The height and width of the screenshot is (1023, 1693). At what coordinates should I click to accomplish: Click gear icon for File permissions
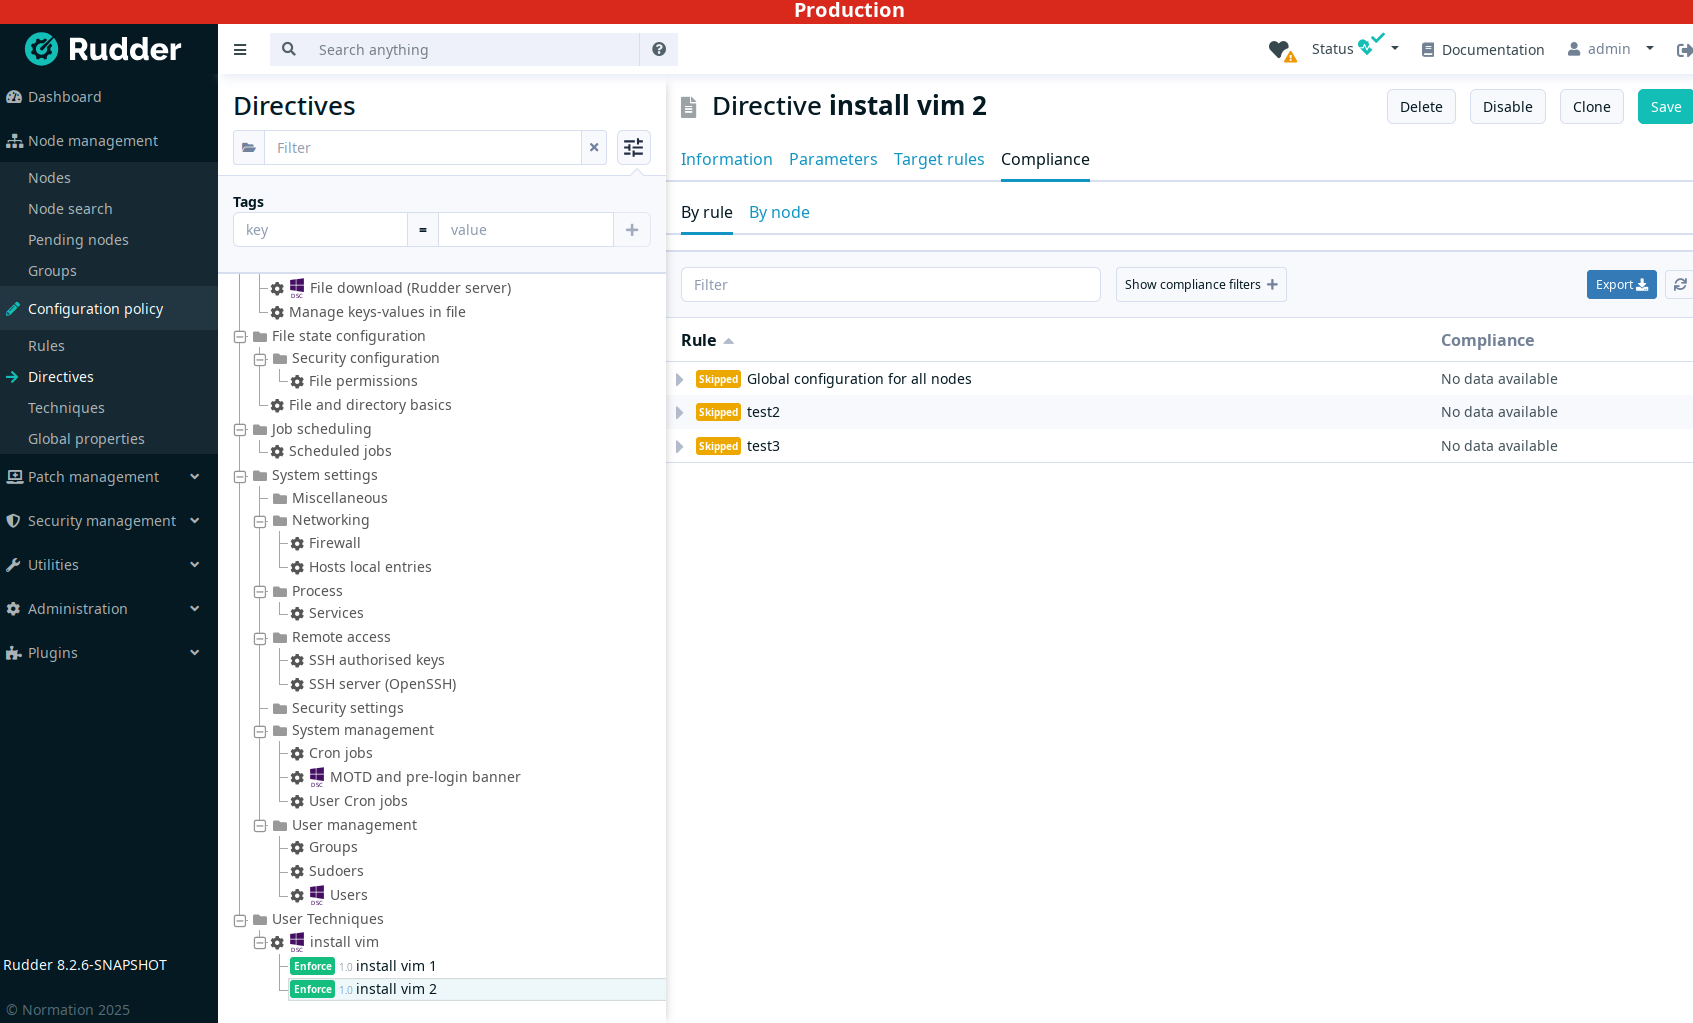[x=297, y=382]
